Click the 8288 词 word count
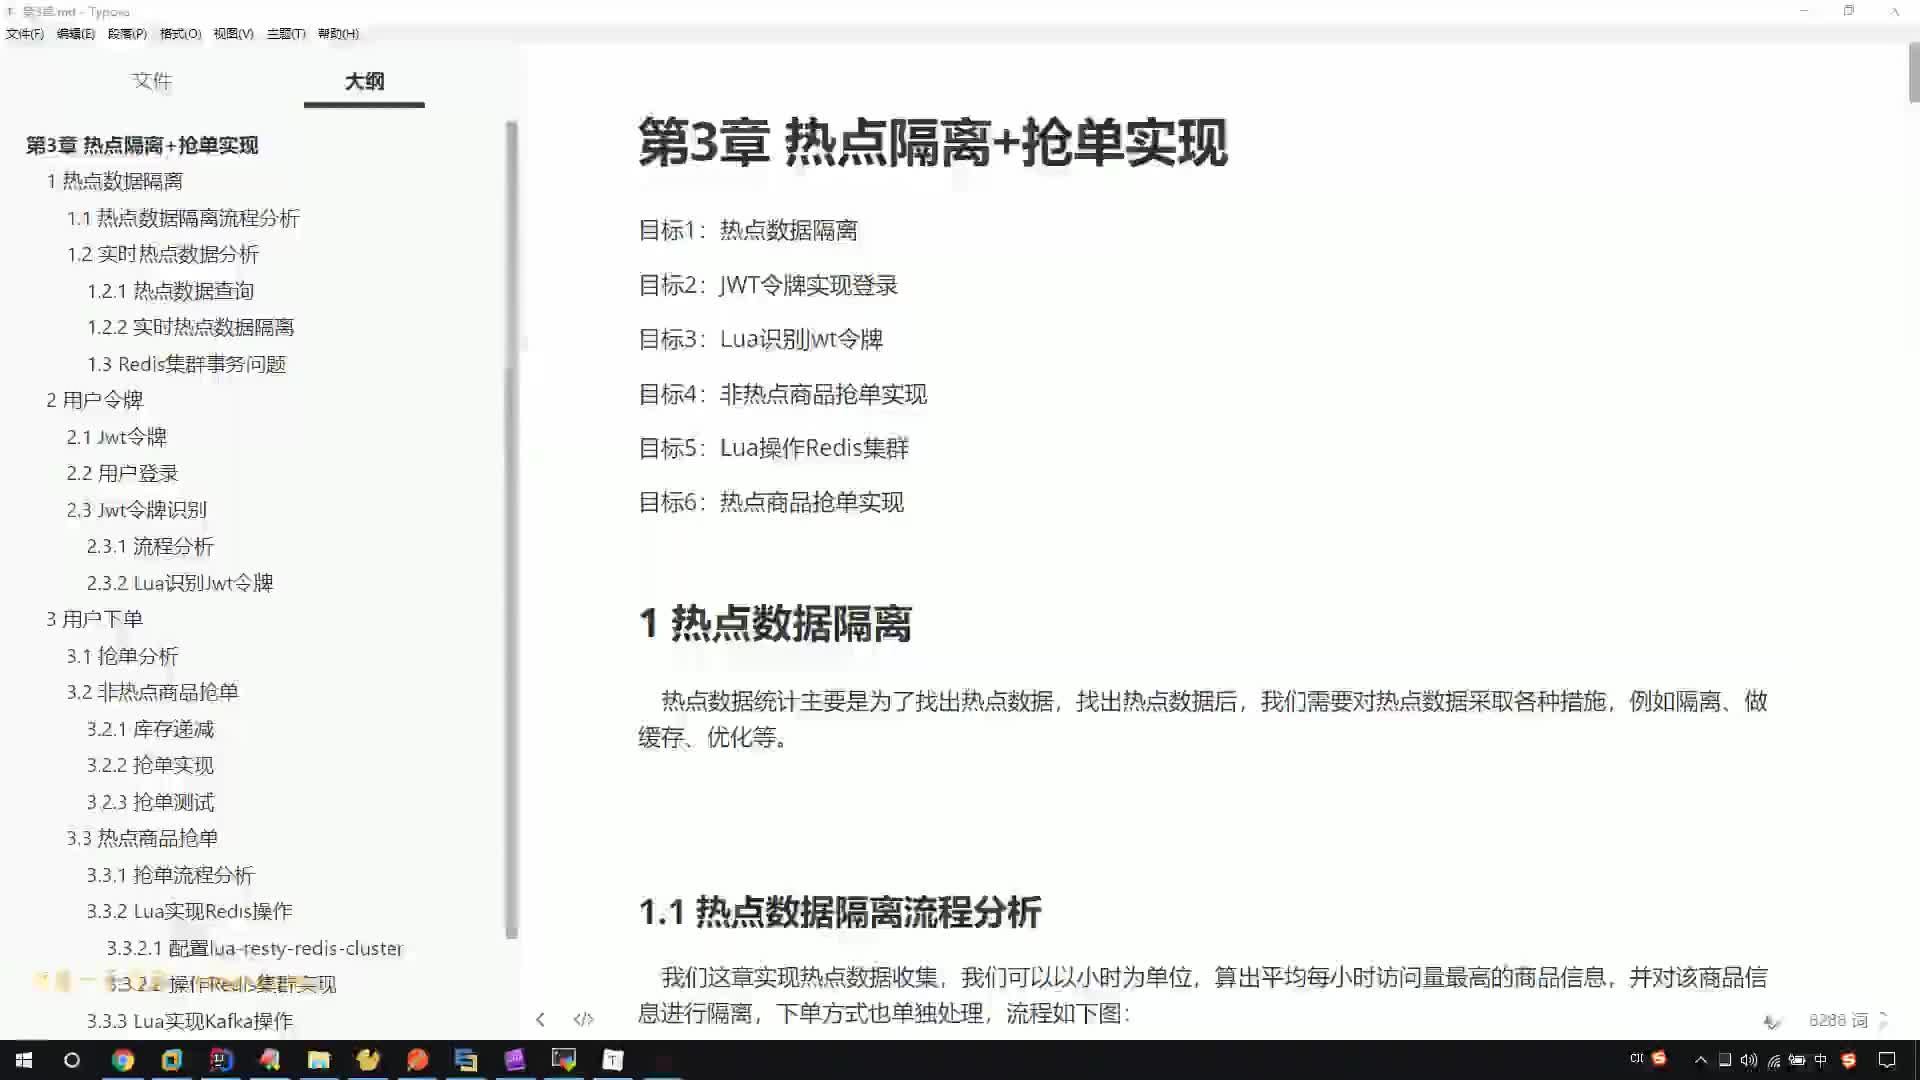Viewport: 1920px width, 1080px height. 1838,1020
